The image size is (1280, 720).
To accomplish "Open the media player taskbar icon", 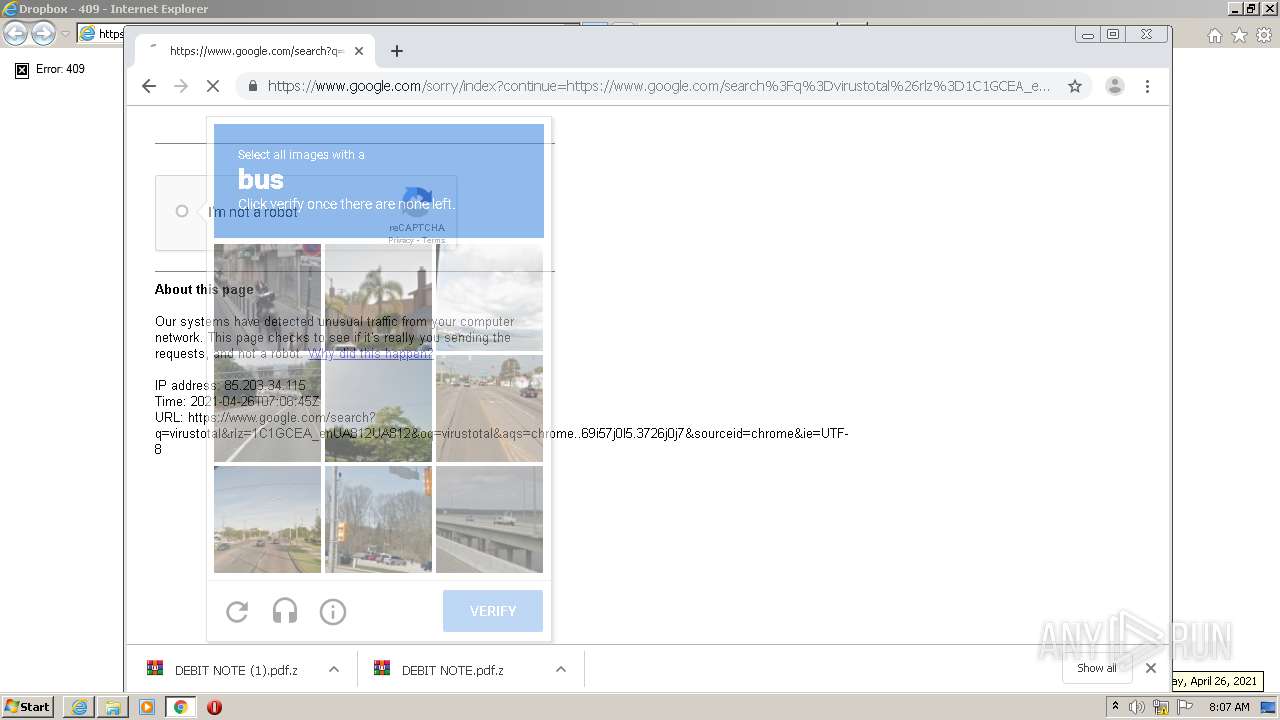I will pyautogui.click(x=147, y=707).
